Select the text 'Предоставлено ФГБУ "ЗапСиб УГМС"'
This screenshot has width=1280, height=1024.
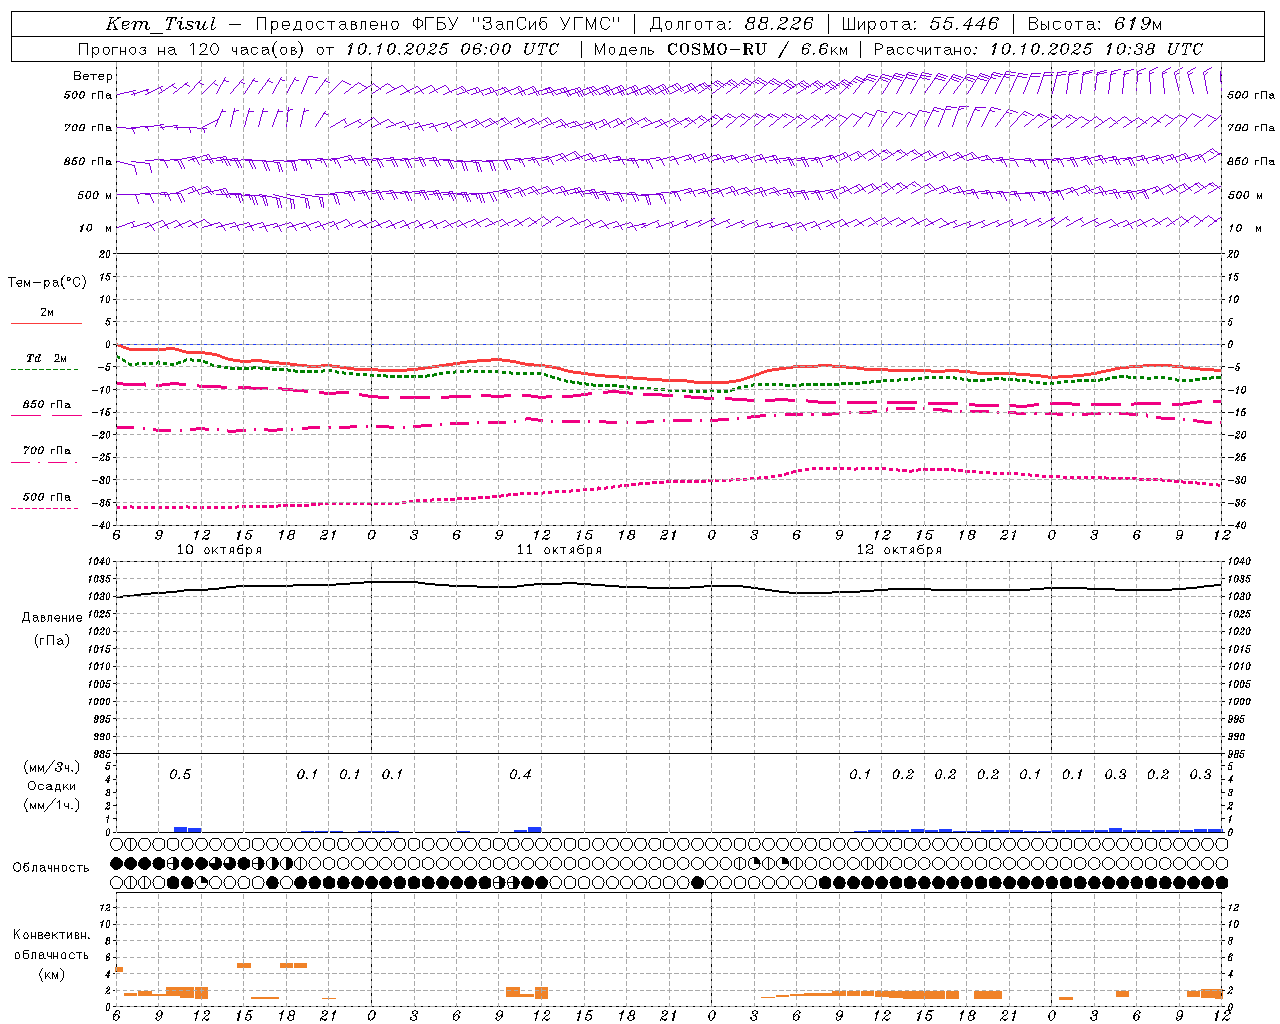[438, 24]
